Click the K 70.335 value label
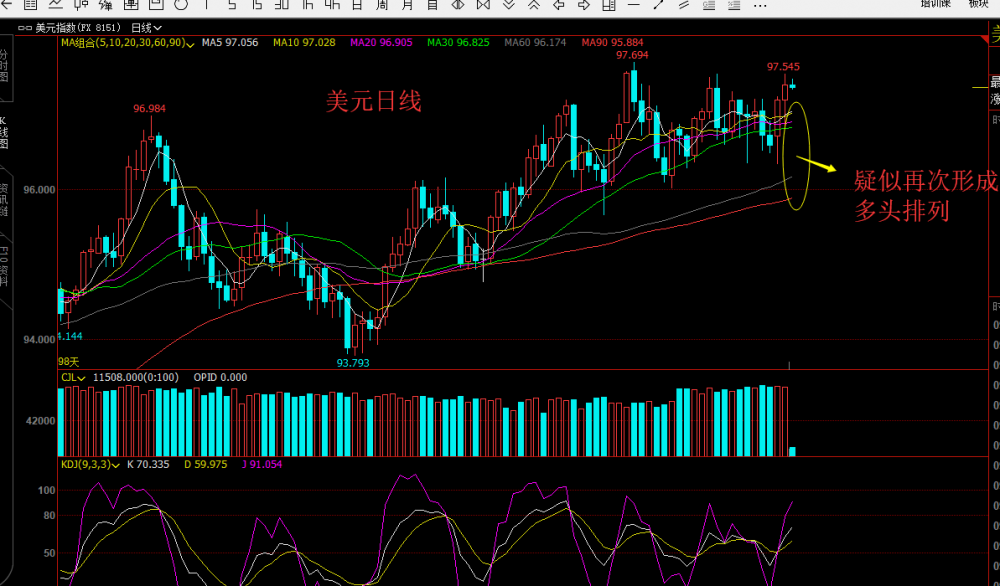 148,464
